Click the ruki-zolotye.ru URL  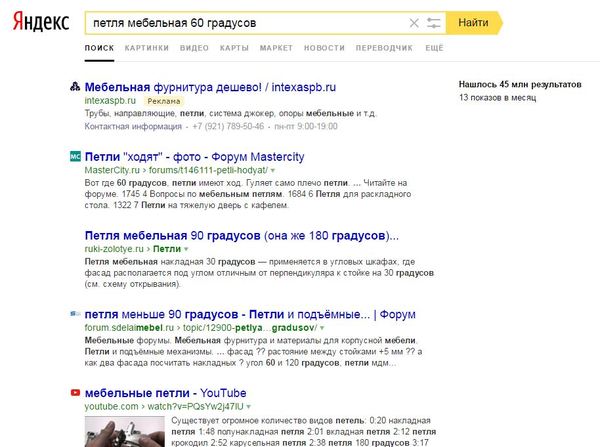pos(114,249)
